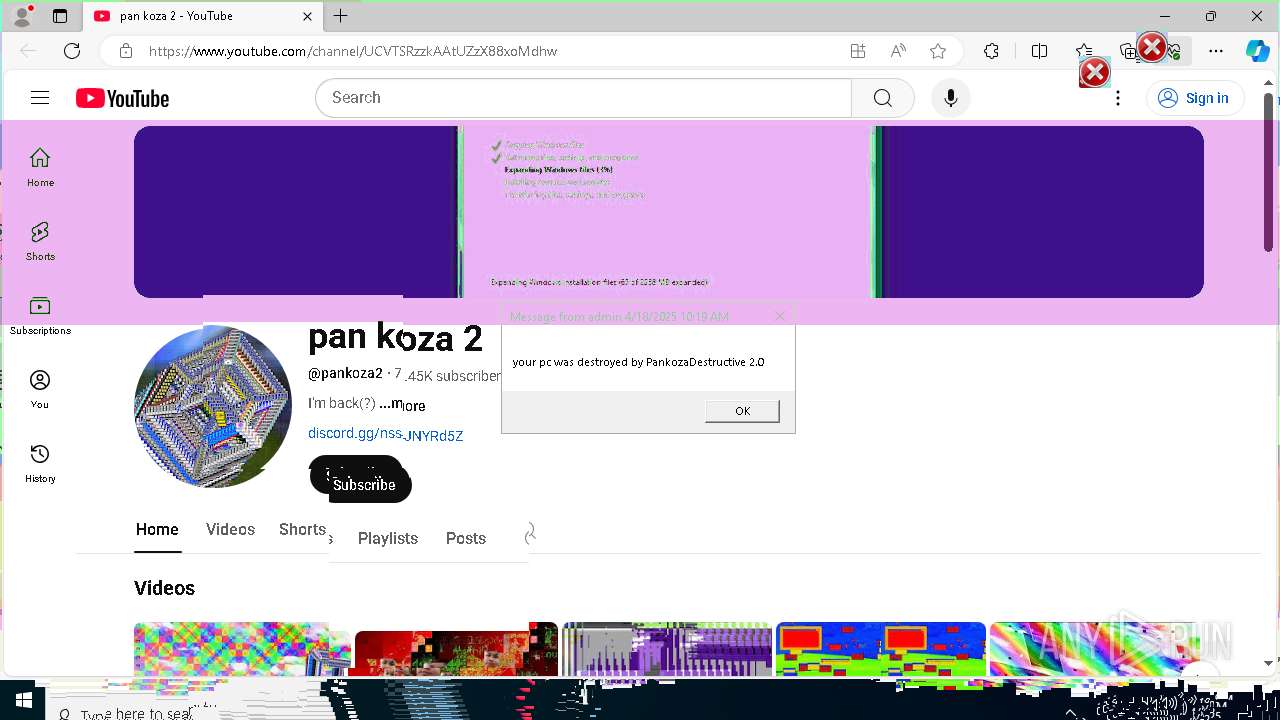View site information via the lock icon
The image size is (1280, 720).
(x=125, y=51)
